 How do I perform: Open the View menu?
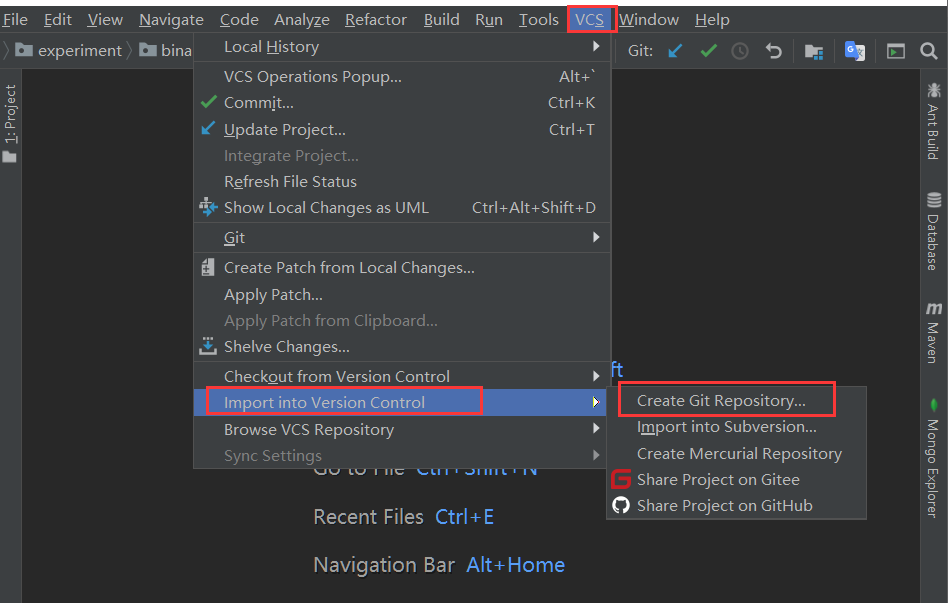pos(105,20)
